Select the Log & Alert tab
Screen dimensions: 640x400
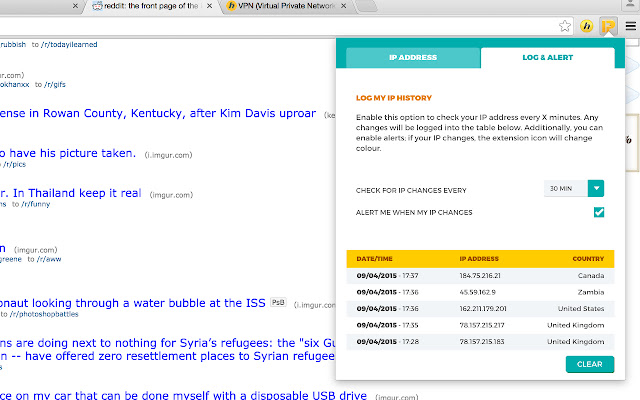click(548, 58)
